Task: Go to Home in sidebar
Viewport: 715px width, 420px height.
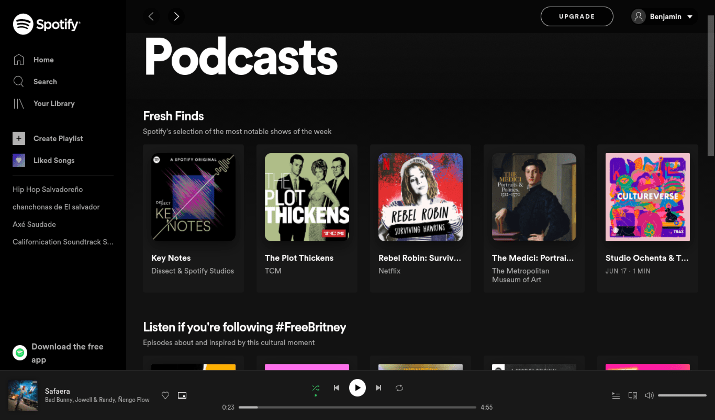Action: click(x=43, y=60)
